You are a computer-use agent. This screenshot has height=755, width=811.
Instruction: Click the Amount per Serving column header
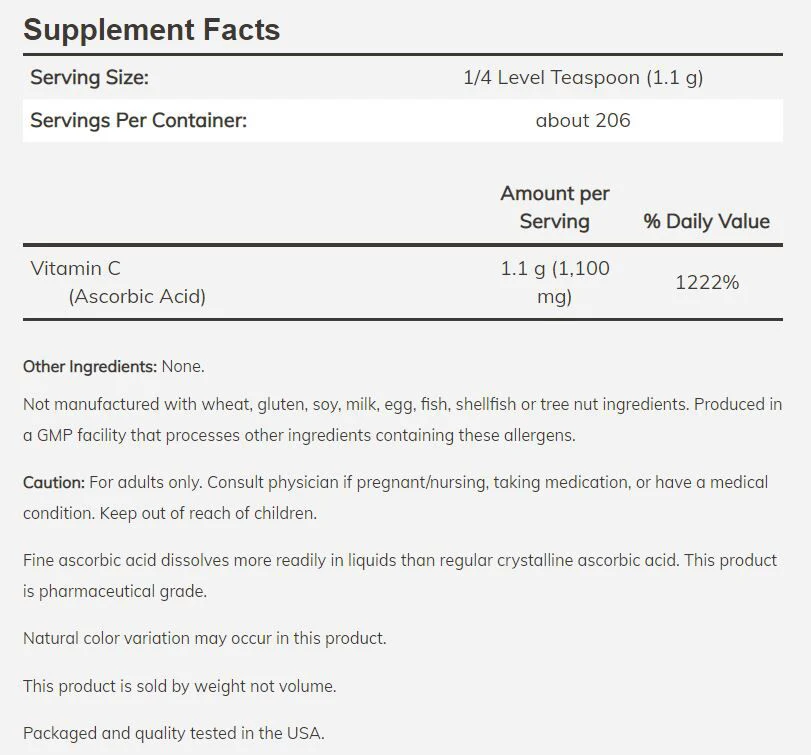click(x=554, y=207)
